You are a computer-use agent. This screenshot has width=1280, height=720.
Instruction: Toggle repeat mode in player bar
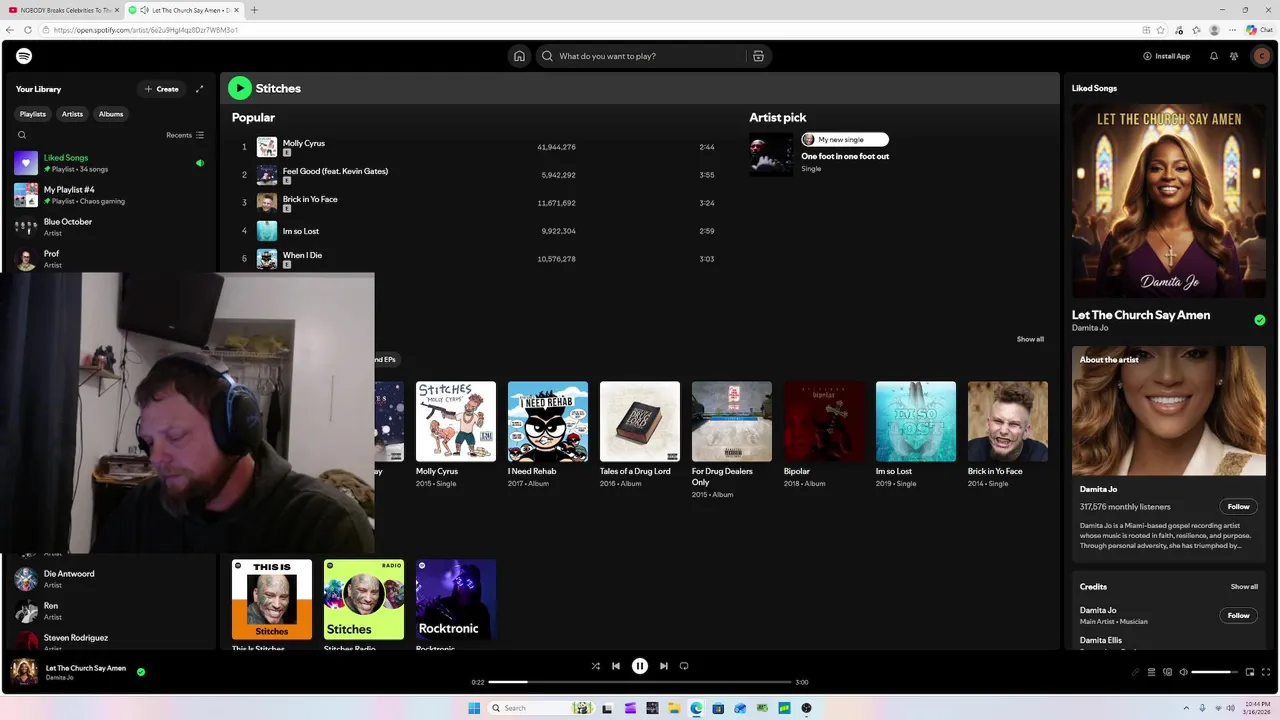(x=684, y=666)
